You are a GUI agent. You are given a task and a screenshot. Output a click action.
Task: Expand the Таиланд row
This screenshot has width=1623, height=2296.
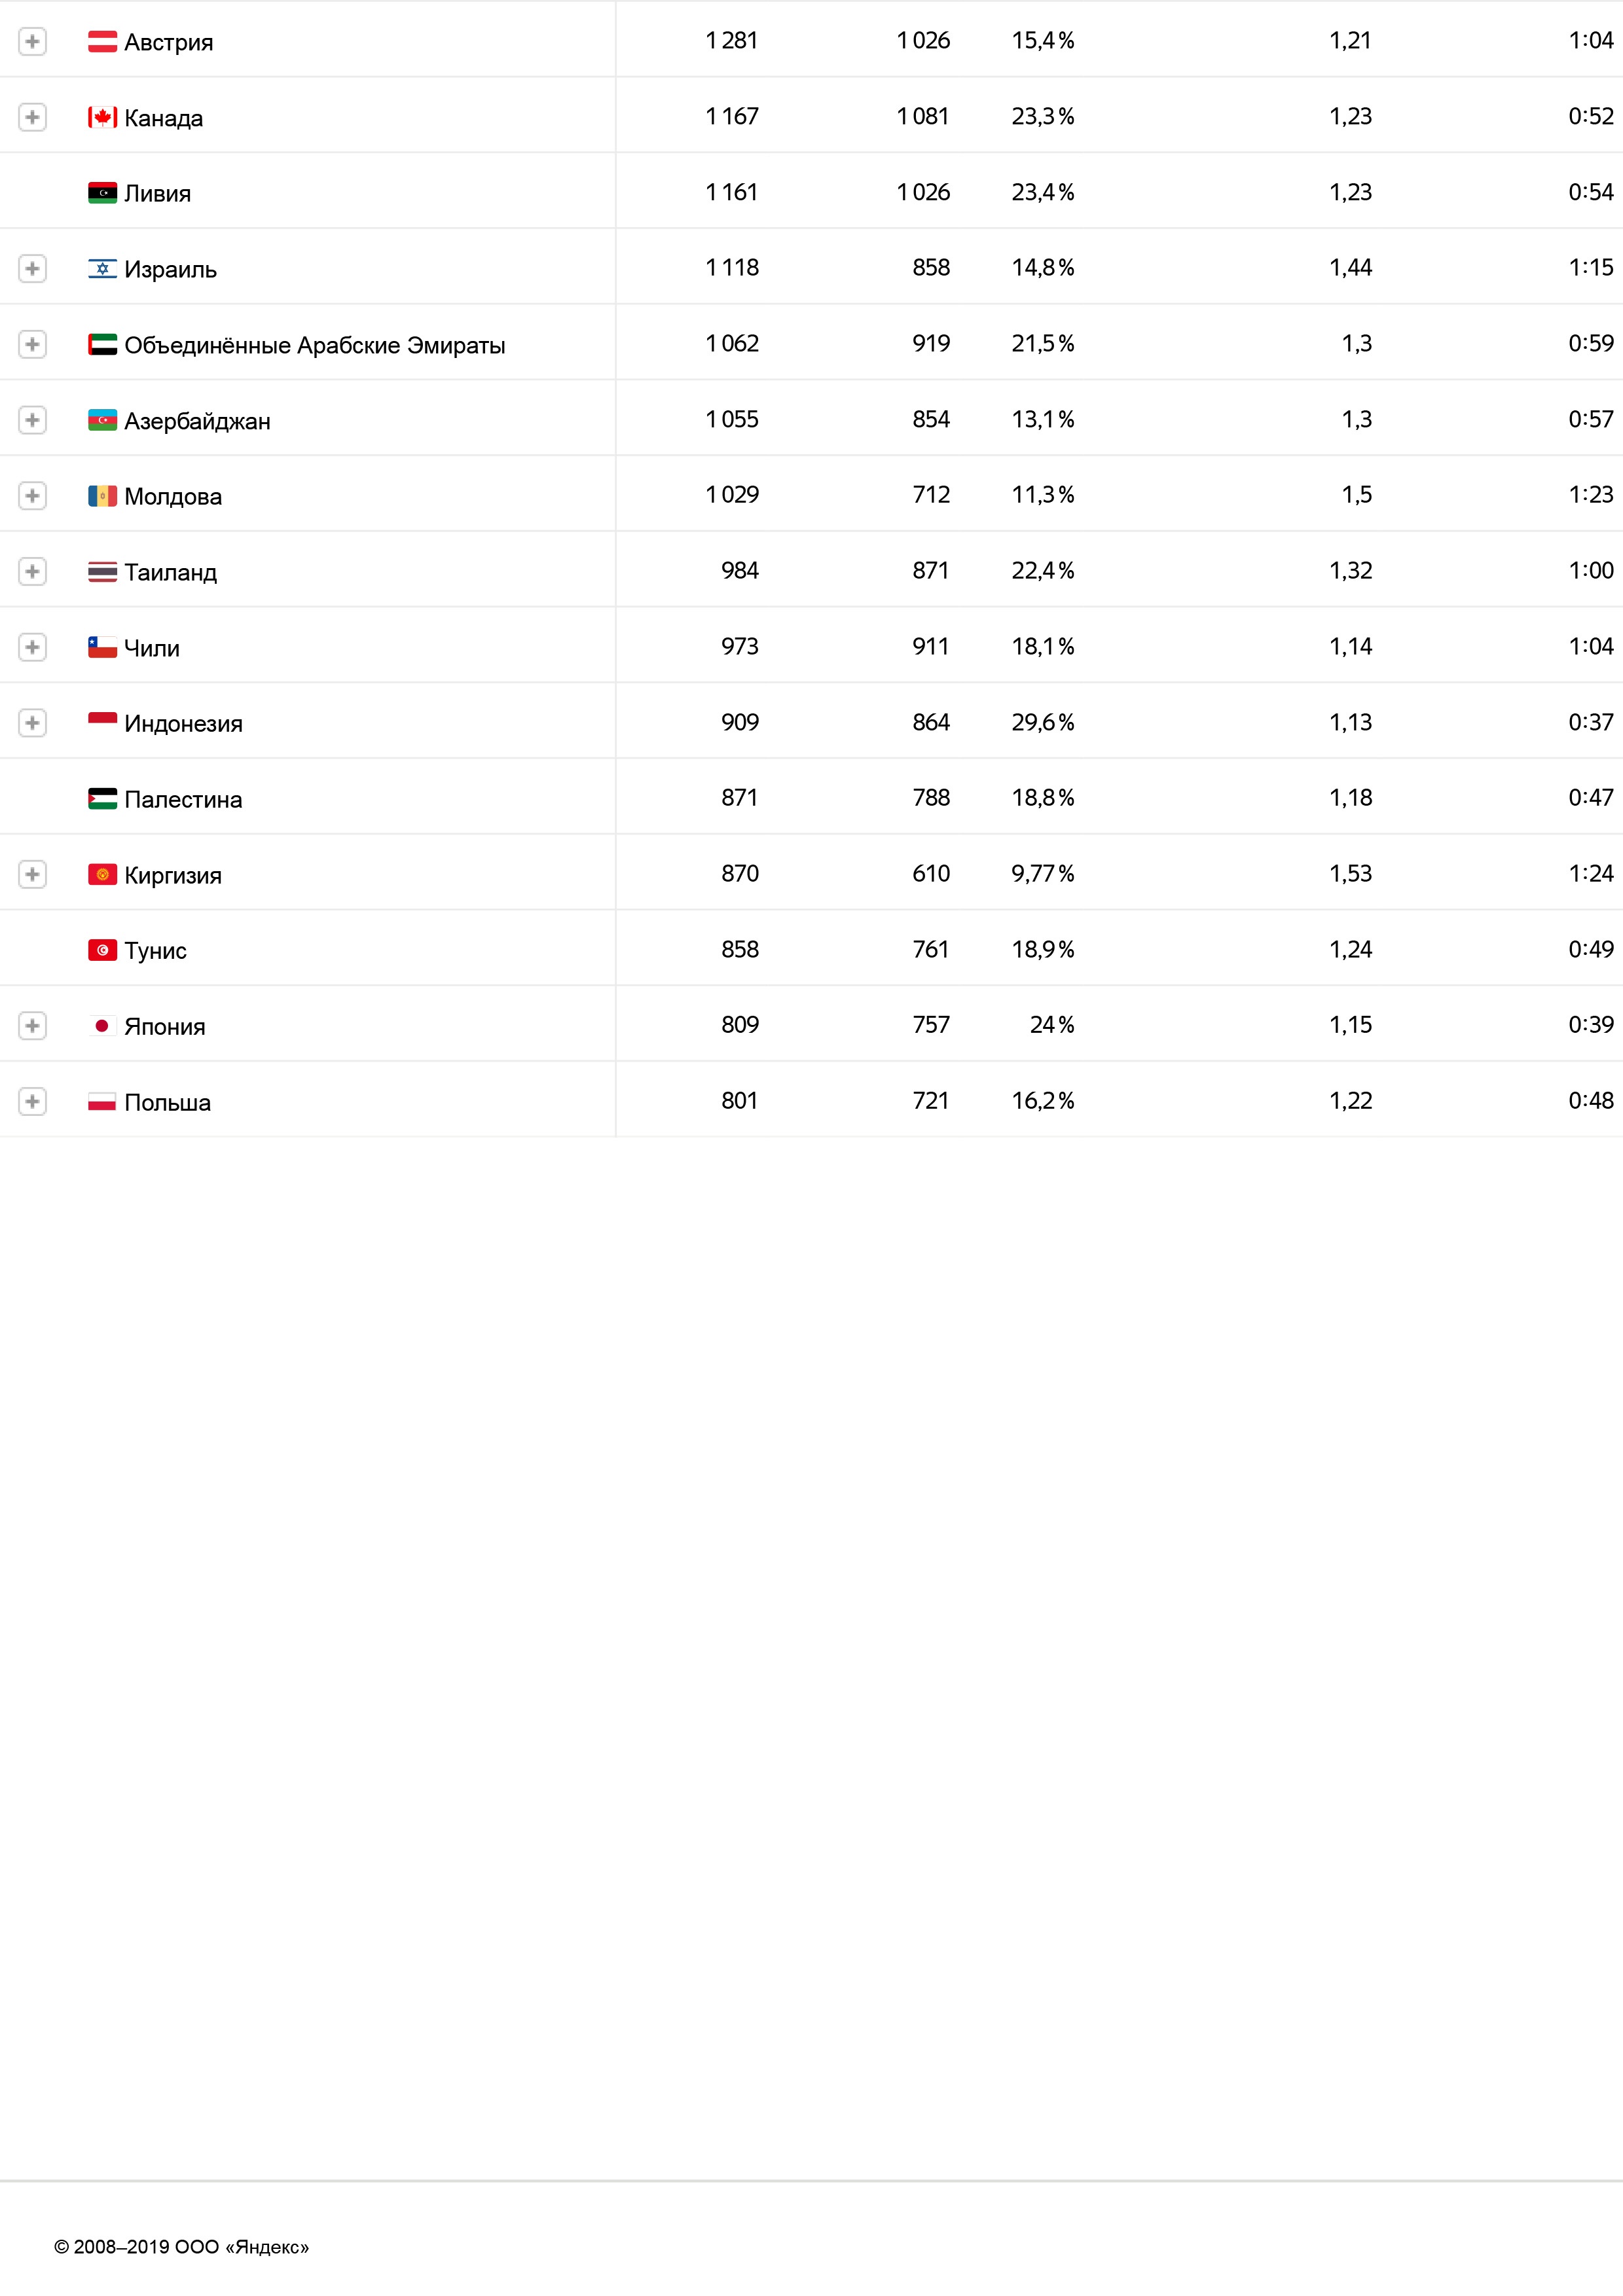click(x=32, y=572)
